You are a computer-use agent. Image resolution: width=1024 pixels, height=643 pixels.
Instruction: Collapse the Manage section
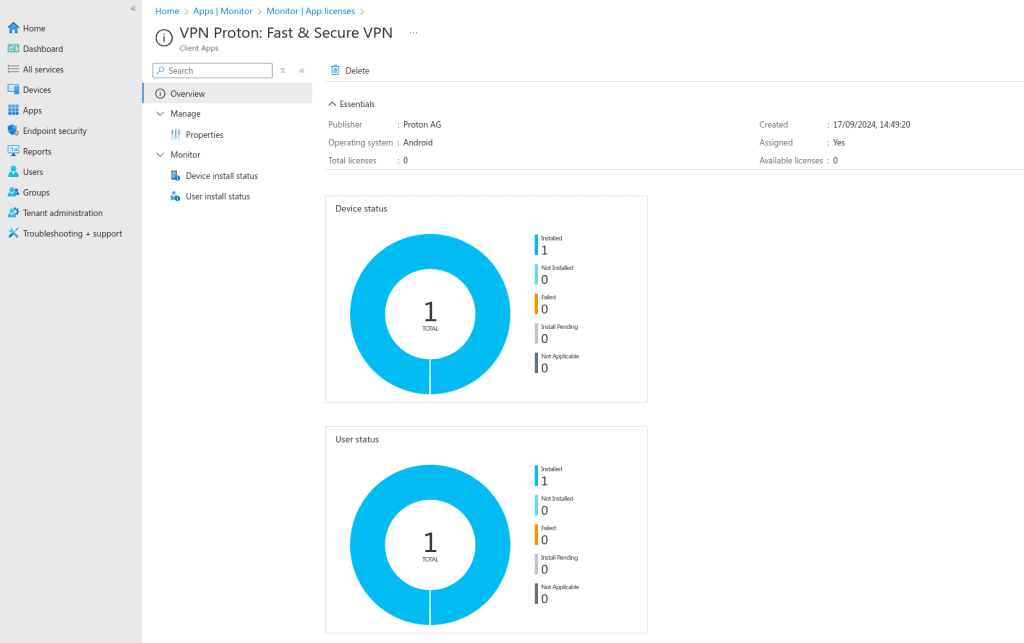point(160,114)
